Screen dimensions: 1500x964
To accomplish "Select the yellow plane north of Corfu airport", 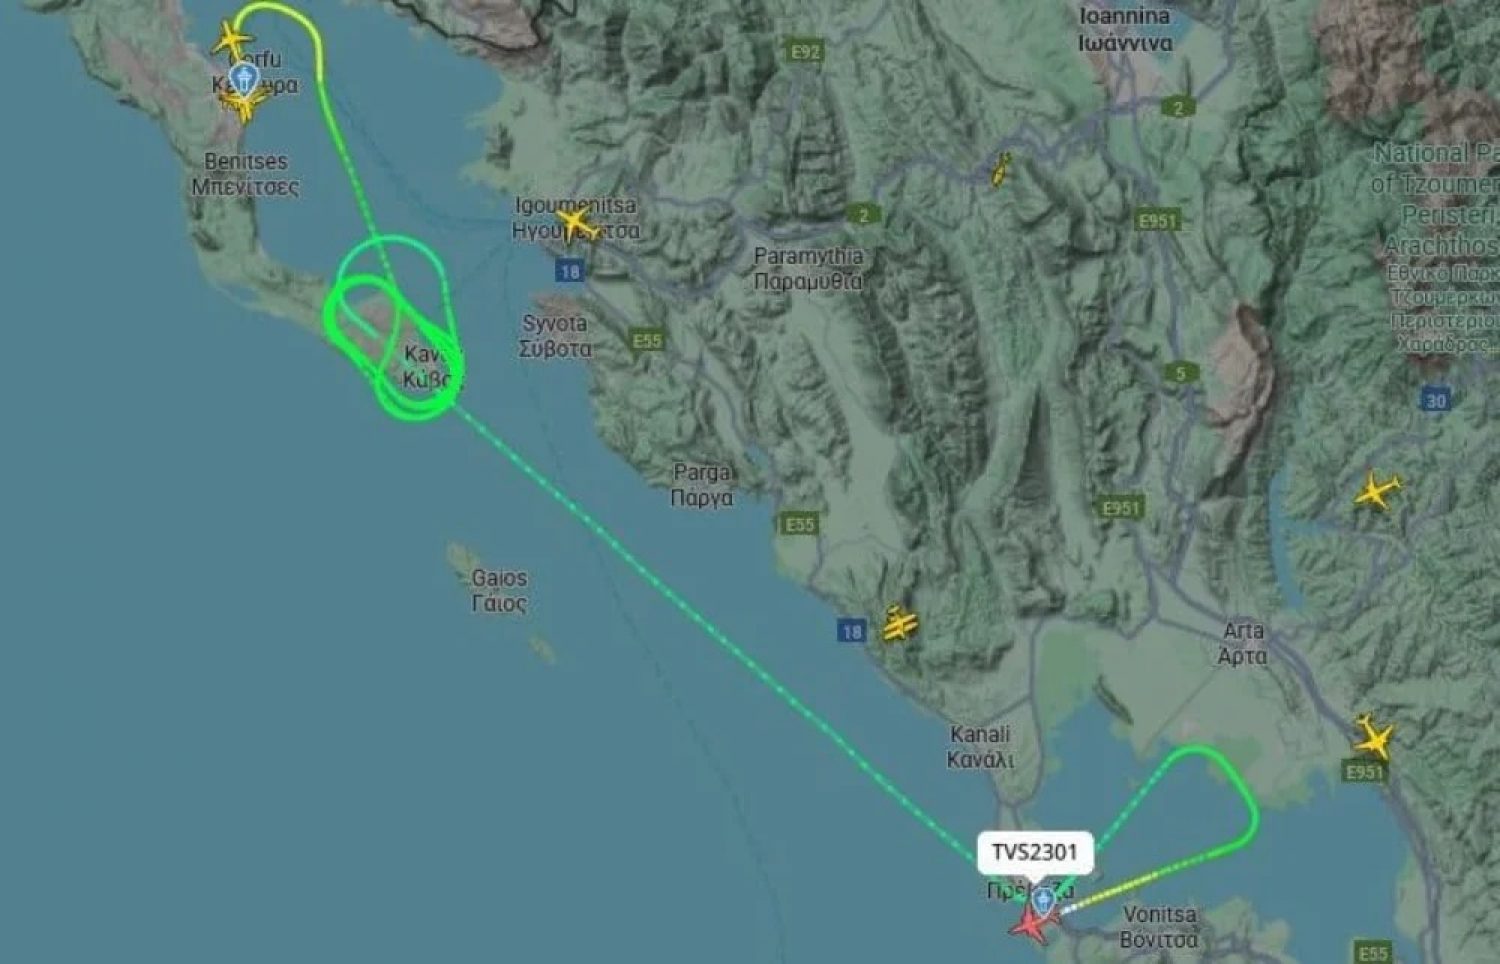I will [x=232, y=39].
